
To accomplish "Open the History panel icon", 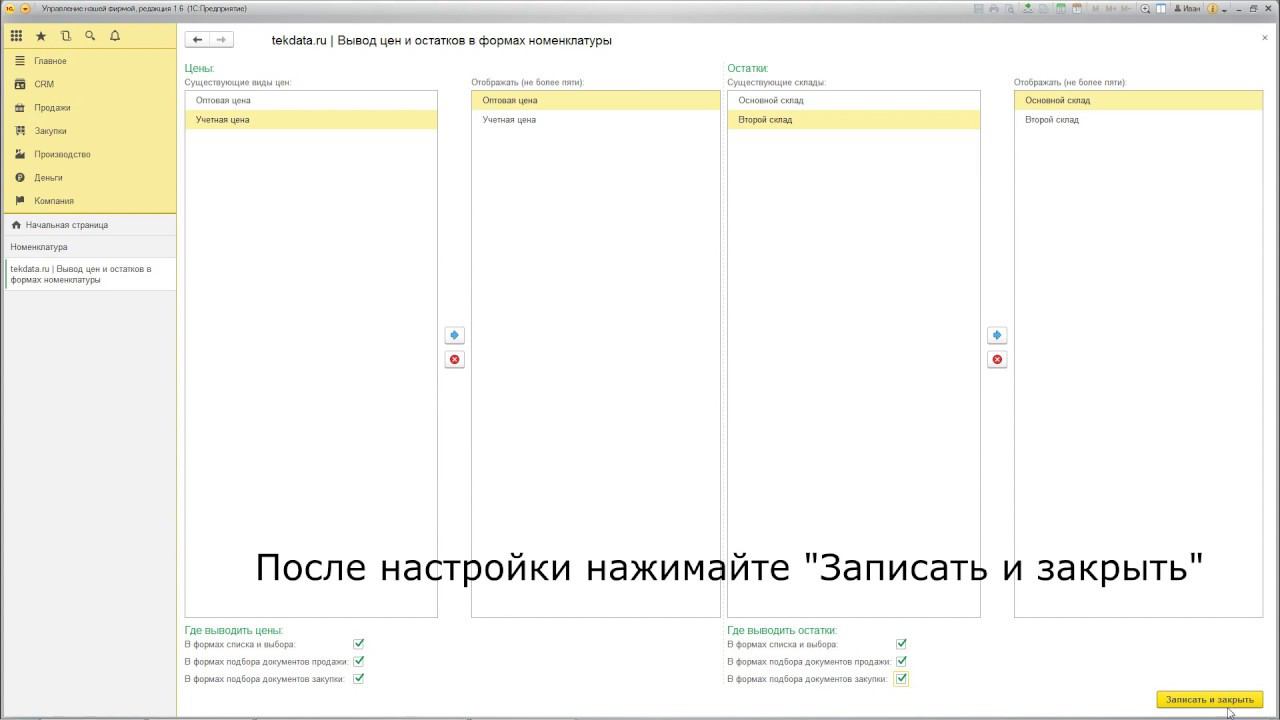I will pos(66,36).
